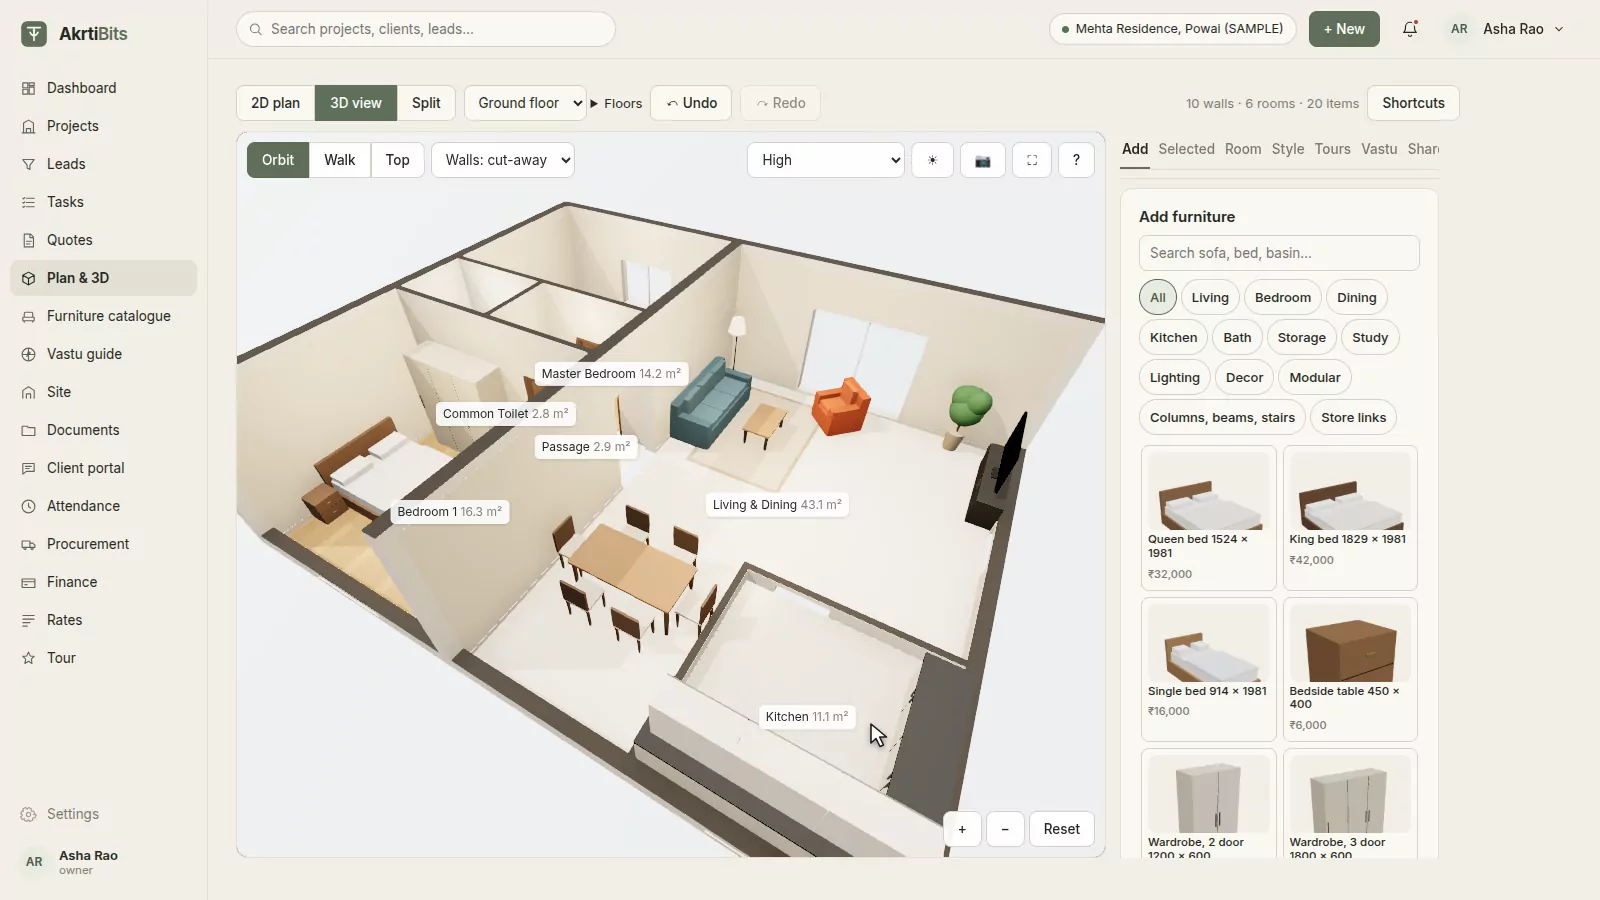Switch to the Tours tab
Viewport: 1600px width, 900px height.
(1332, 149)
